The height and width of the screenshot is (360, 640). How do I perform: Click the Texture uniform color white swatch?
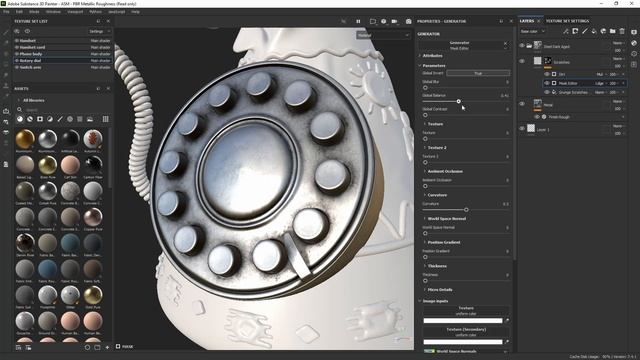click(463, 320)
